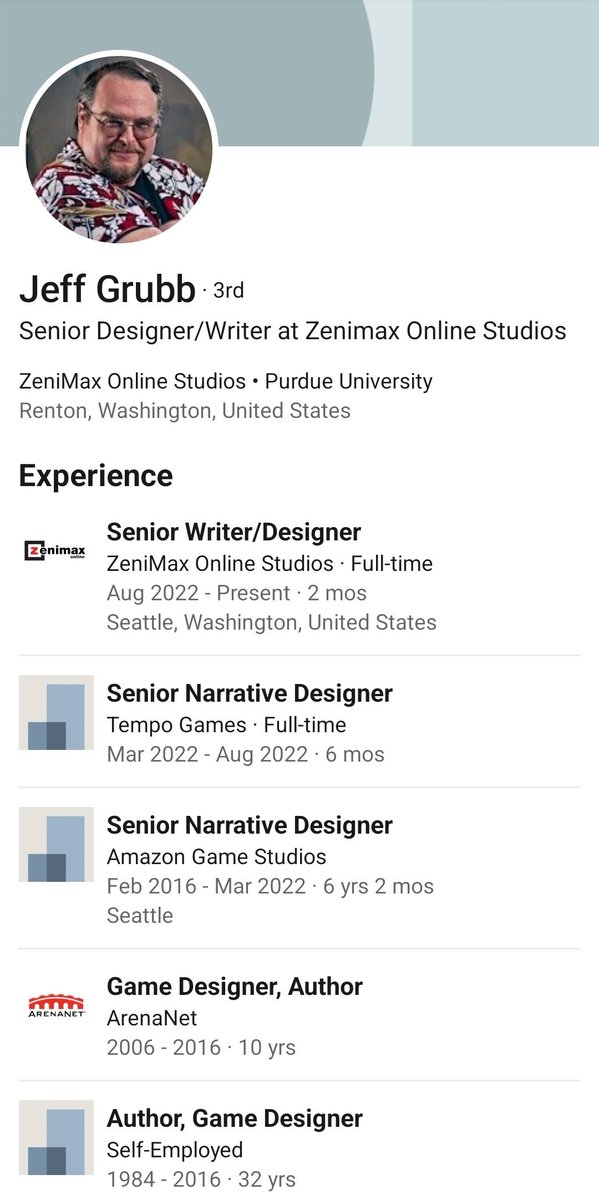This screenshot has width=599, height=1200.
Task: Click the Renton, Washington location text
Action: [x=185, y=410]
